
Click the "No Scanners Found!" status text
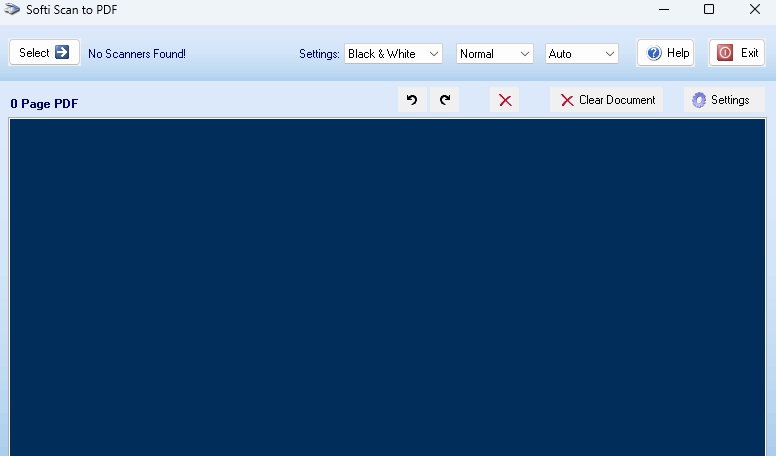coord(137,54)
